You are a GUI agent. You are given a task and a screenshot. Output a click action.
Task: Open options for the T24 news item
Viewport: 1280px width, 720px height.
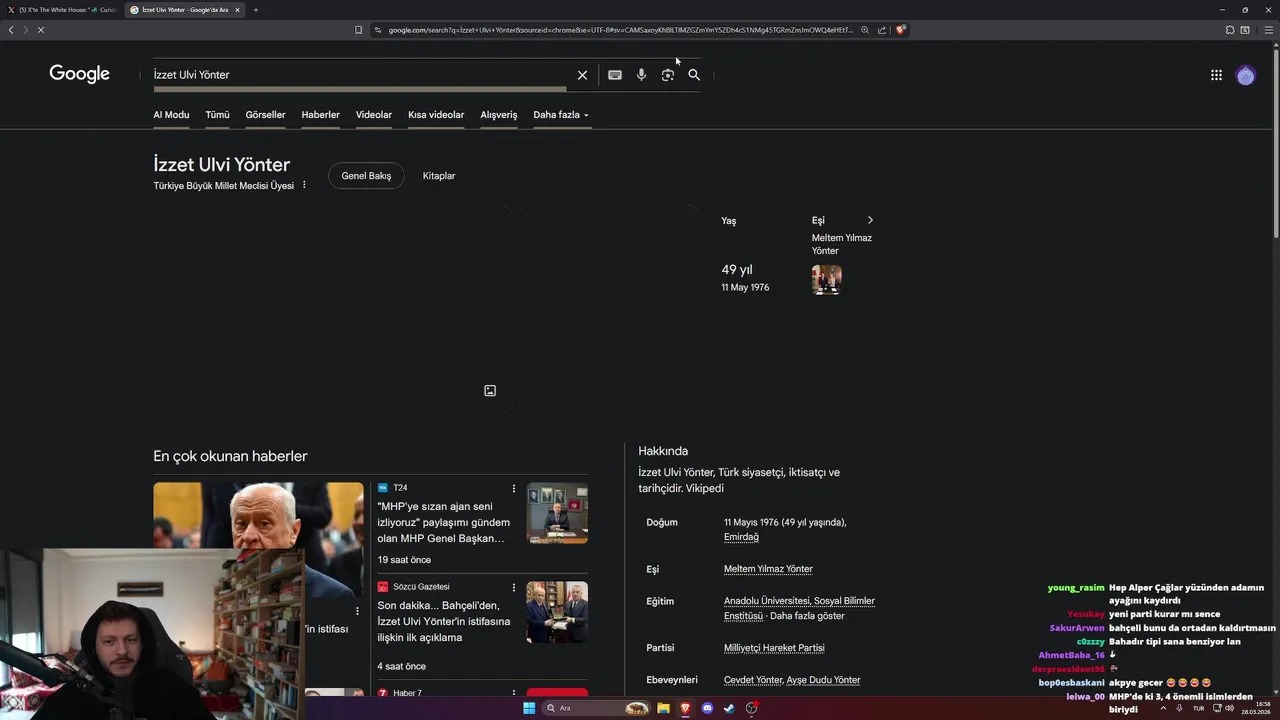point(514,488)
